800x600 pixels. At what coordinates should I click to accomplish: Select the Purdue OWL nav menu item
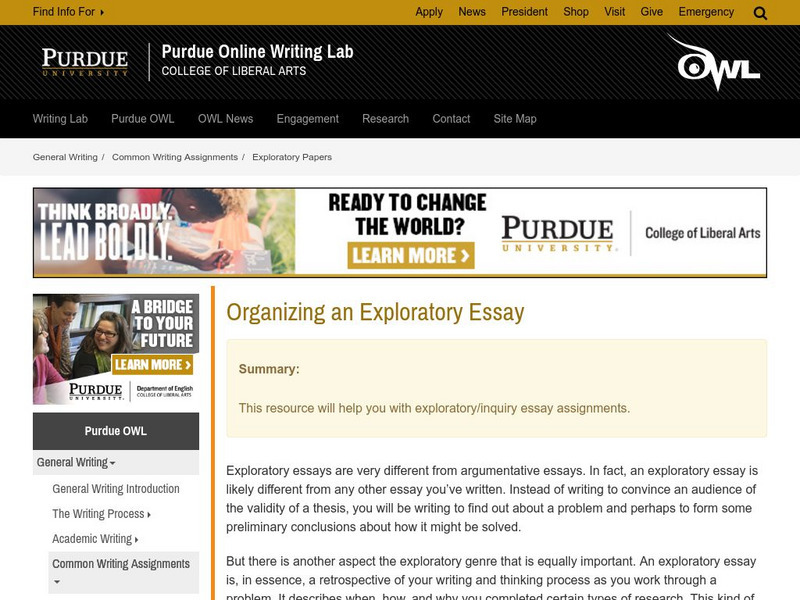click(x=142, y=119)
